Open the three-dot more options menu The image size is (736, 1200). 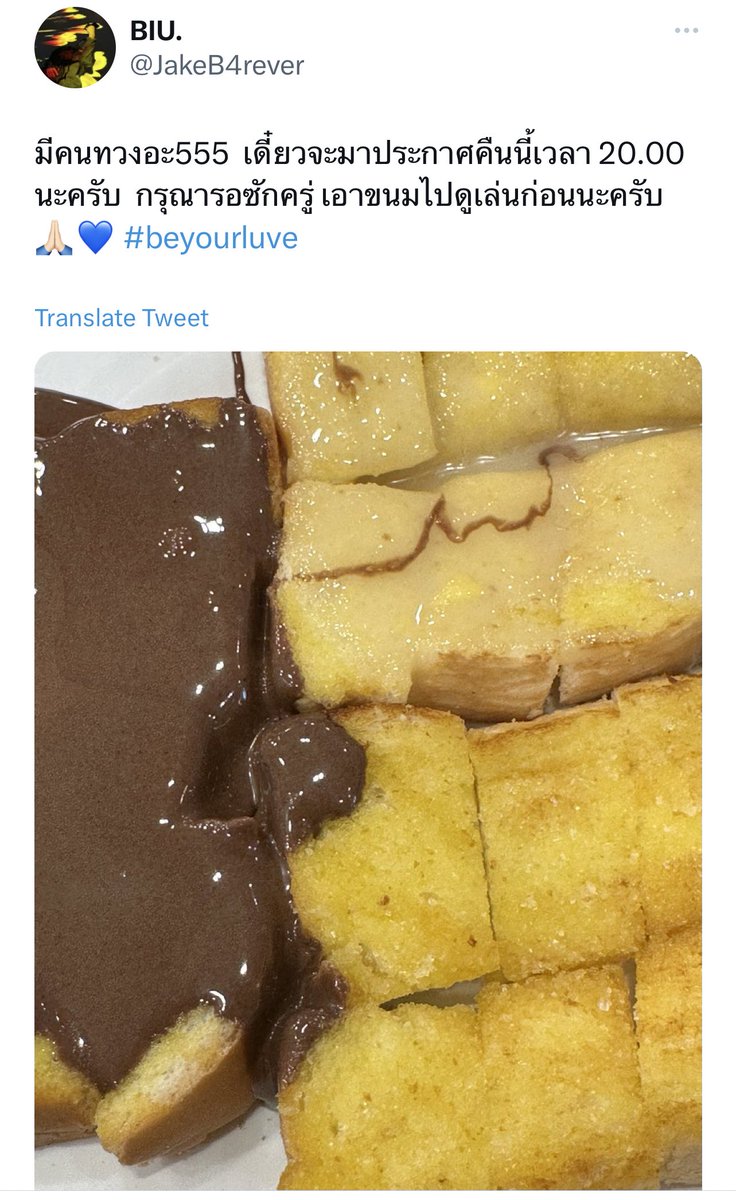coord(686,30)
